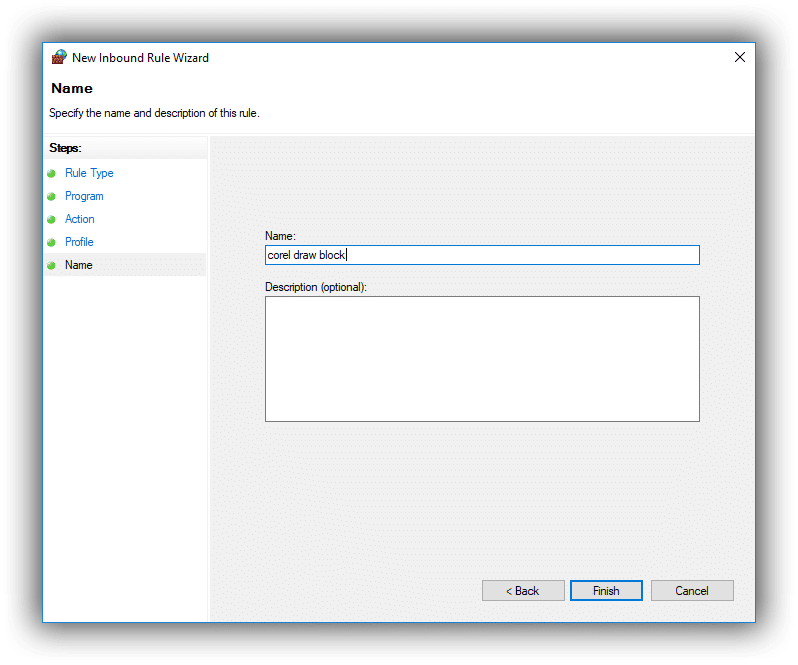This screenshot has height=665, width=798.
Task: Open the Program step
Action: (x=84, y=196)
